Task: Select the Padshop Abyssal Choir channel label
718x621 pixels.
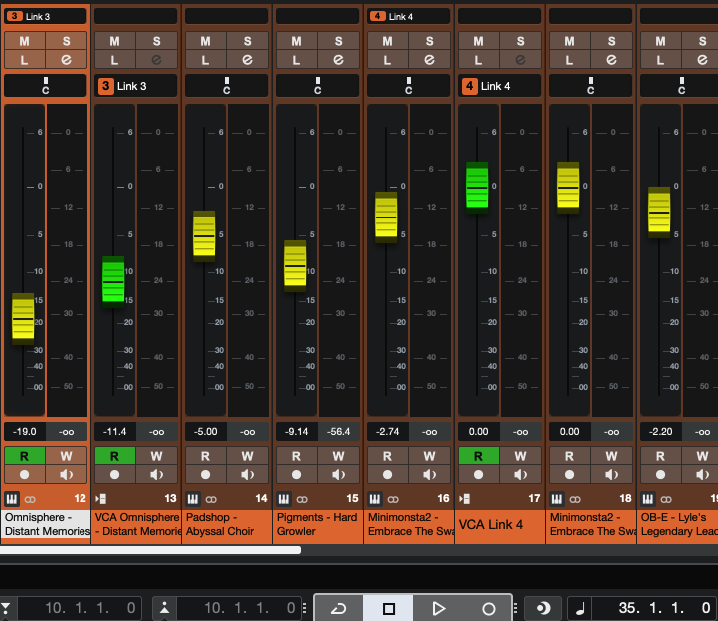Action: [226, 524]
